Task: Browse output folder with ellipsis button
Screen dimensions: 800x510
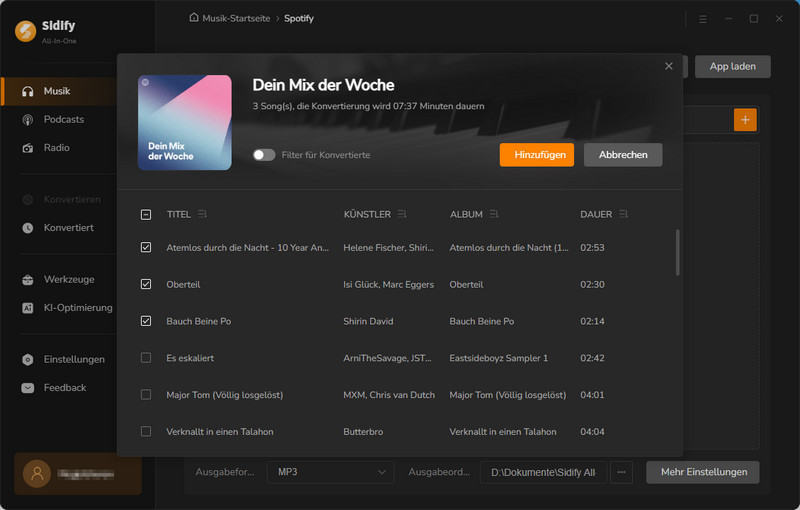Action: click(x=621, y=472)
